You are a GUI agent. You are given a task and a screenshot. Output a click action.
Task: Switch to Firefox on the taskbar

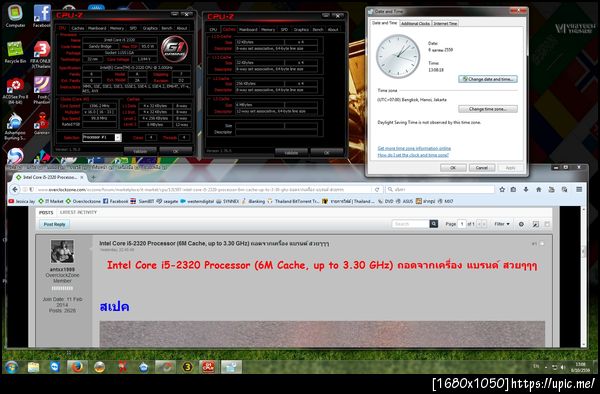pos(77,367)
